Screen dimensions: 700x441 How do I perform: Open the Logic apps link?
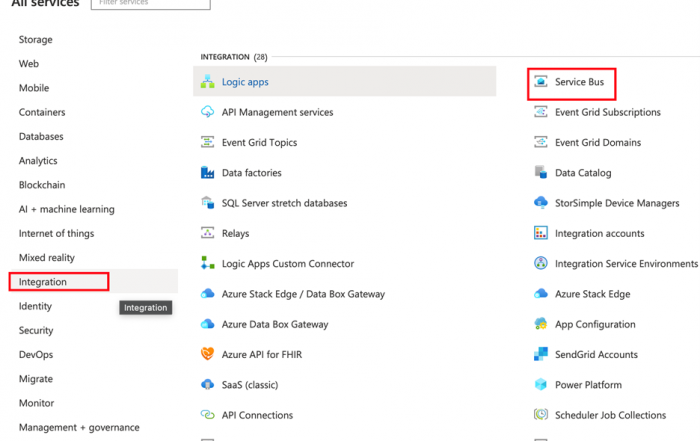[245, 82]
